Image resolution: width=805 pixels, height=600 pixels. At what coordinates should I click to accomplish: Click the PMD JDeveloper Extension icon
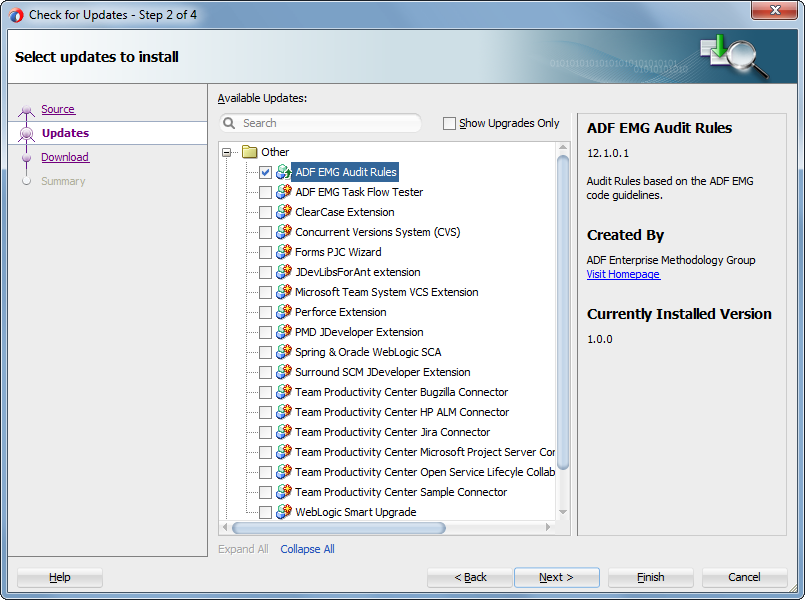(x=283, y=332)
